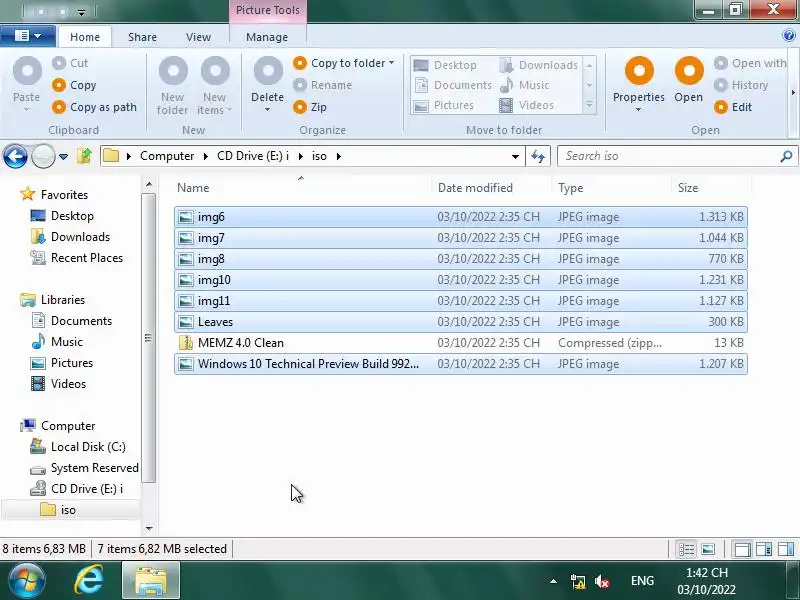Click Edit in Open group
800x600 pixels.
(733, 107)
